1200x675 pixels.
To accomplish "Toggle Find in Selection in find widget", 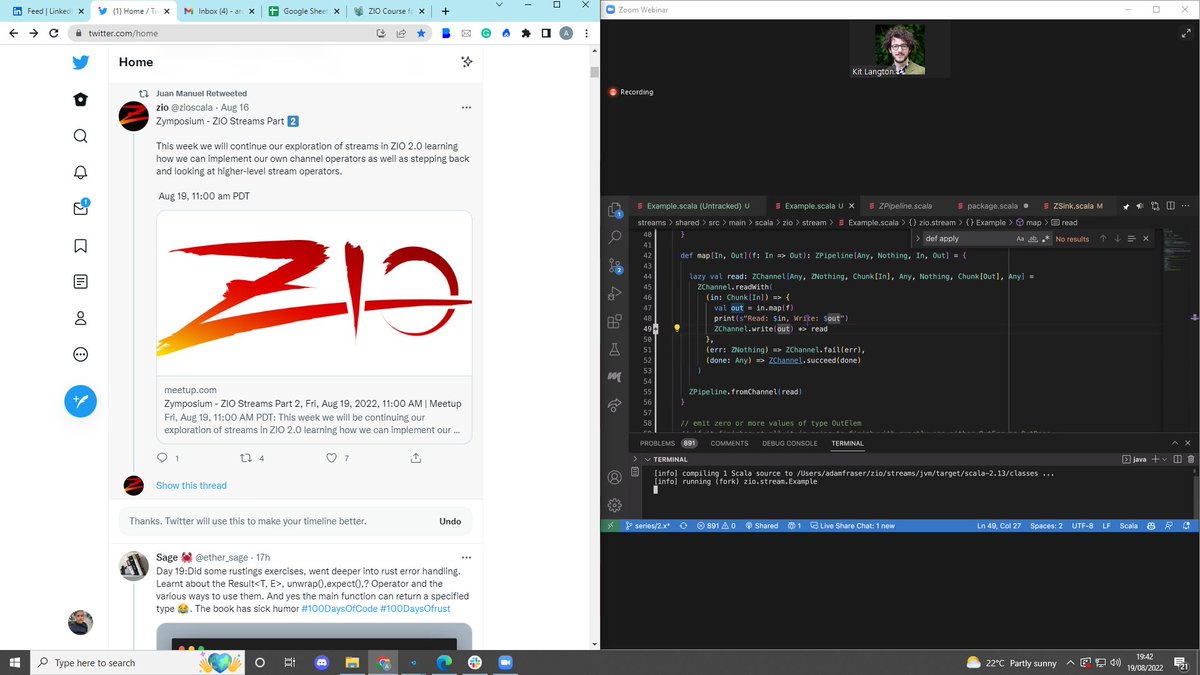I will 1131,239.
